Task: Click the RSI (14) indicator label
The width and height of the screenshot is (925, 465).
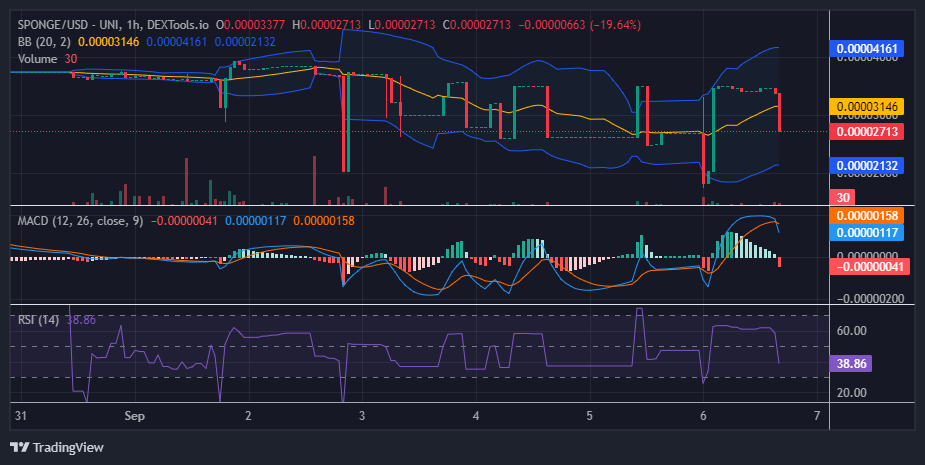Action: tap(38, 320)
